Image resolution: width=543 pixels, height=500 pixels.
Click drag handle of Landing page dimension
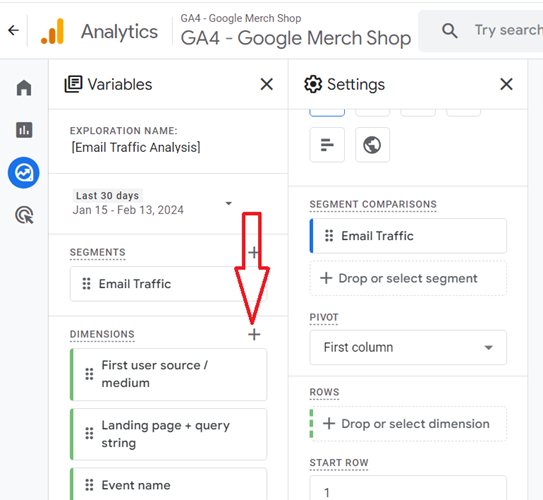pos(89,434)
